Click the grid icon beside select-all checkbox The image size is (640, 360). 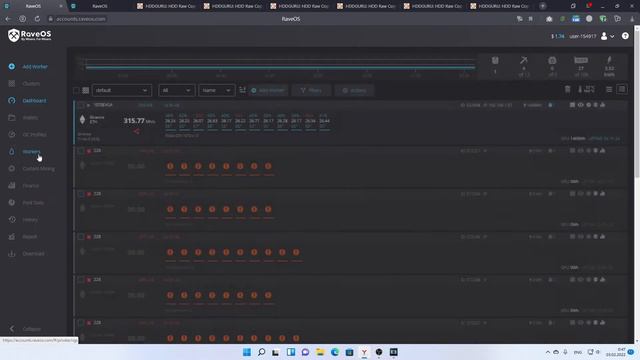point(86,90)
